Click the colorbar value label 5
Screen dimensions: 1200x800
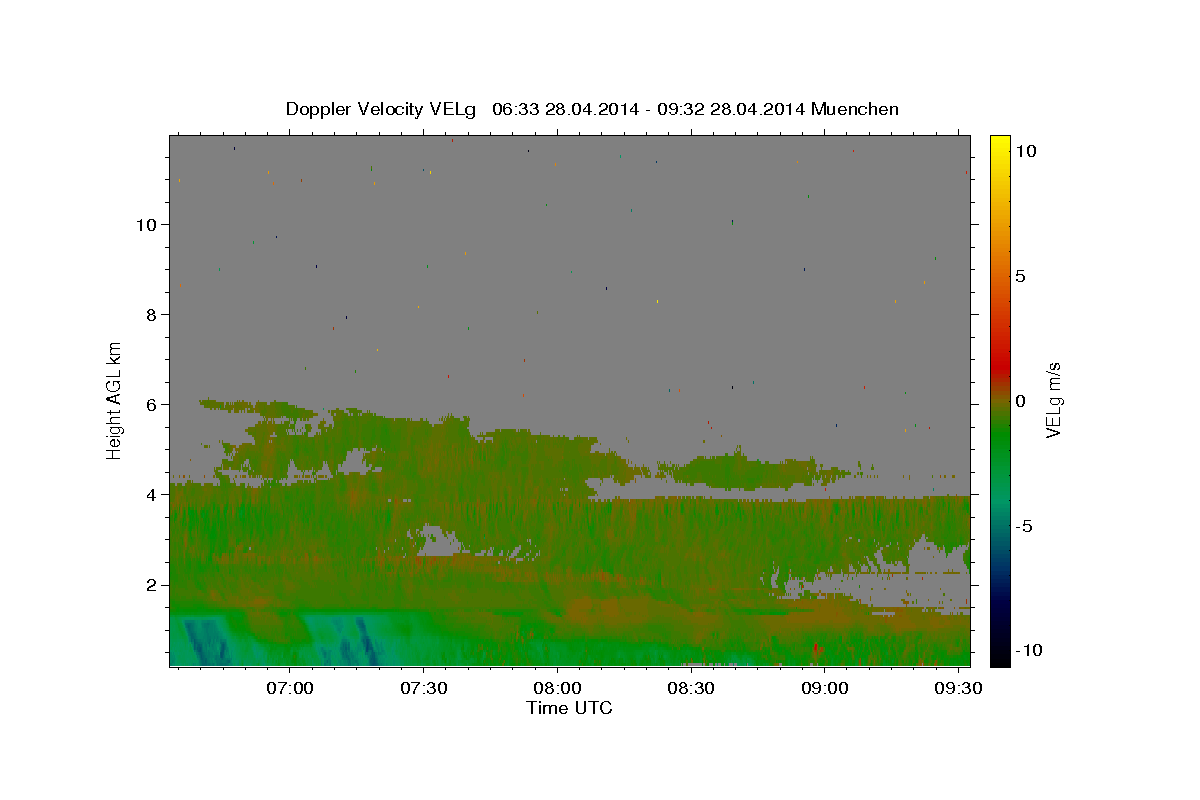[1021, 276]
